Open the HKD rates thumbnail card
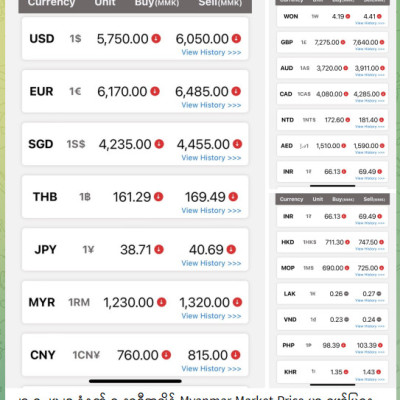 pos(332,242)
